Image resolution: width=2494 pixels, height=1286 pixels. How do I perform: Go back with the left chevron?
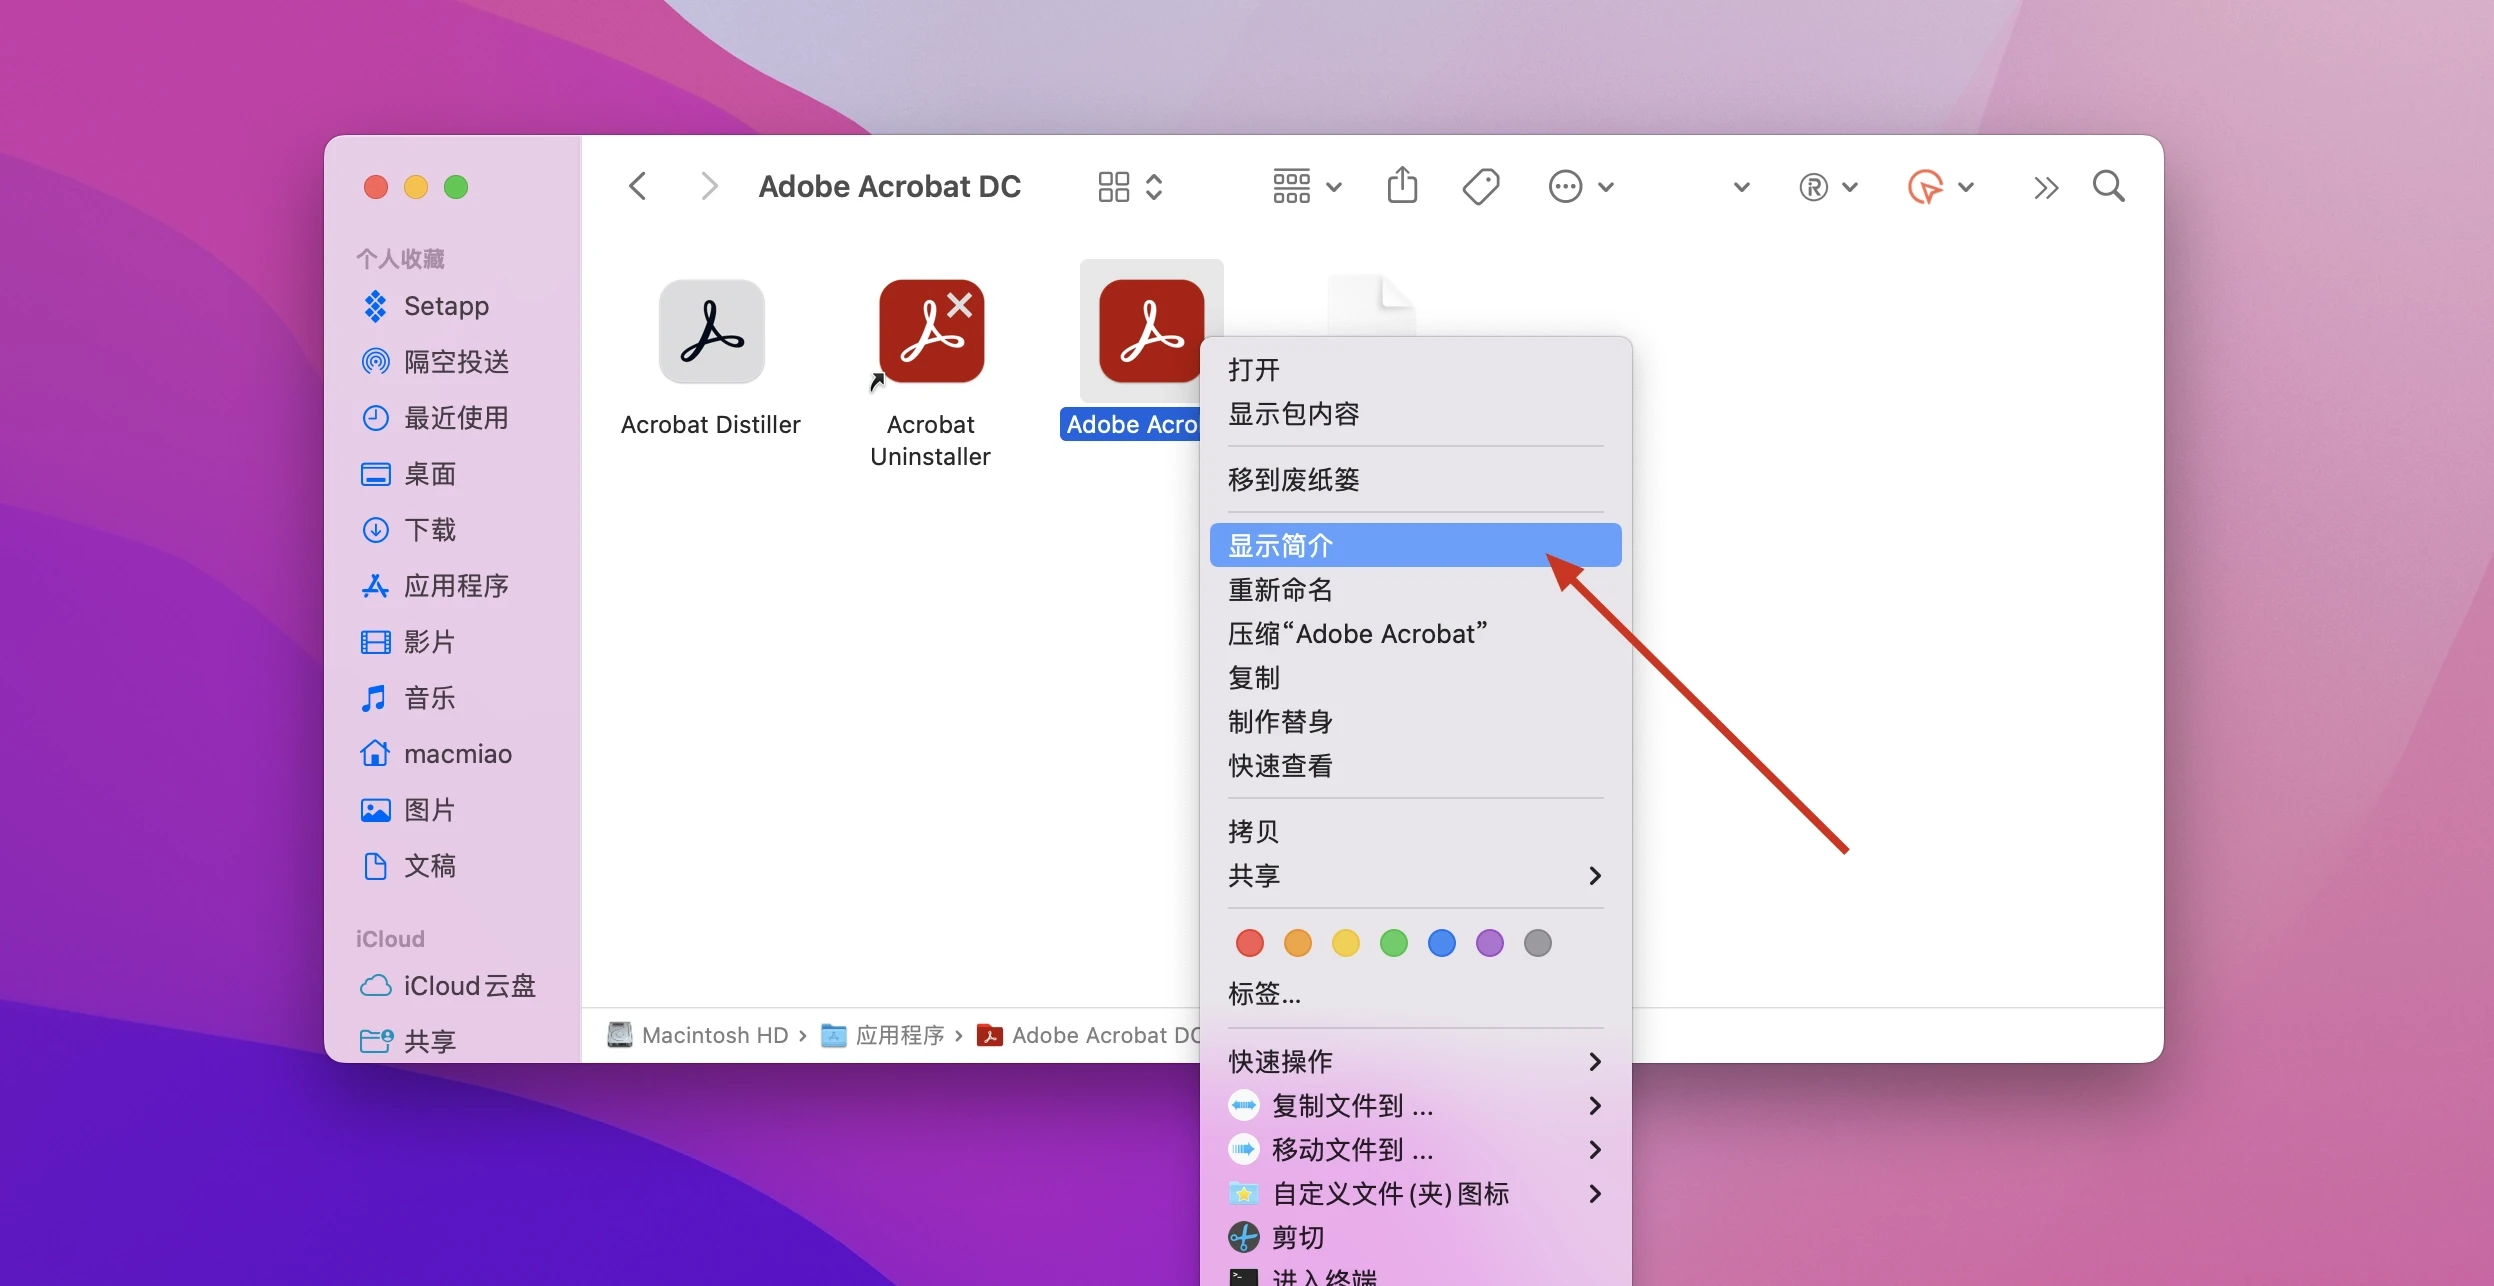(x=638, y=186)
